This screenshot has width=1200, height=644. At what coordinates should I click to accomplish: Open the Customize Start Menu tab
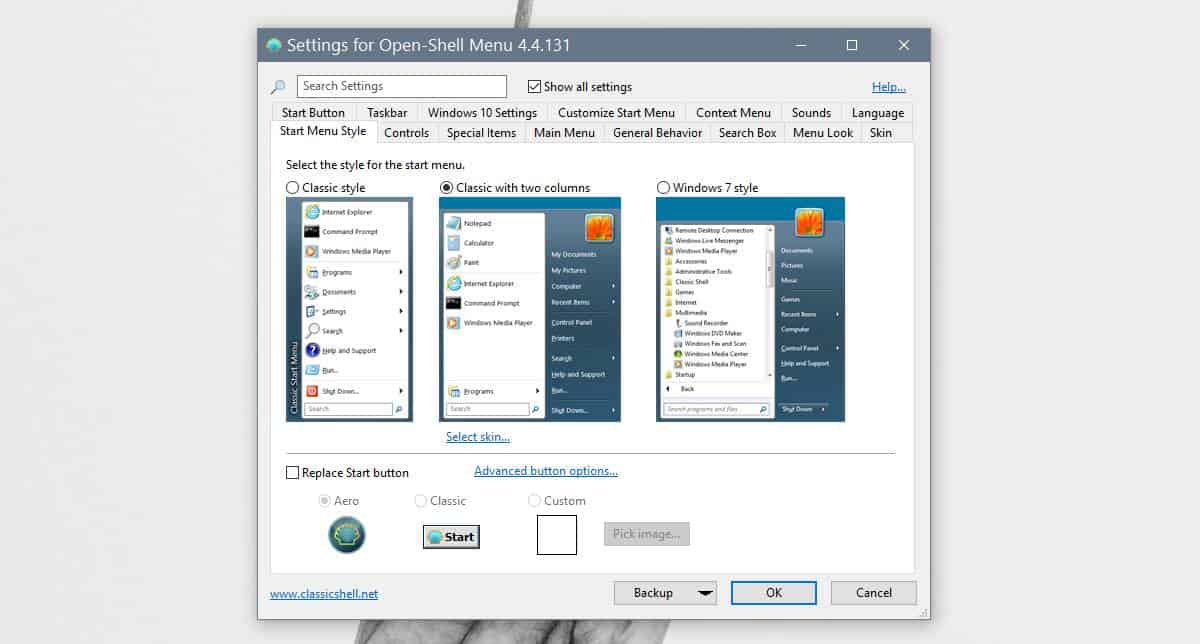click(x=616, y=112)
